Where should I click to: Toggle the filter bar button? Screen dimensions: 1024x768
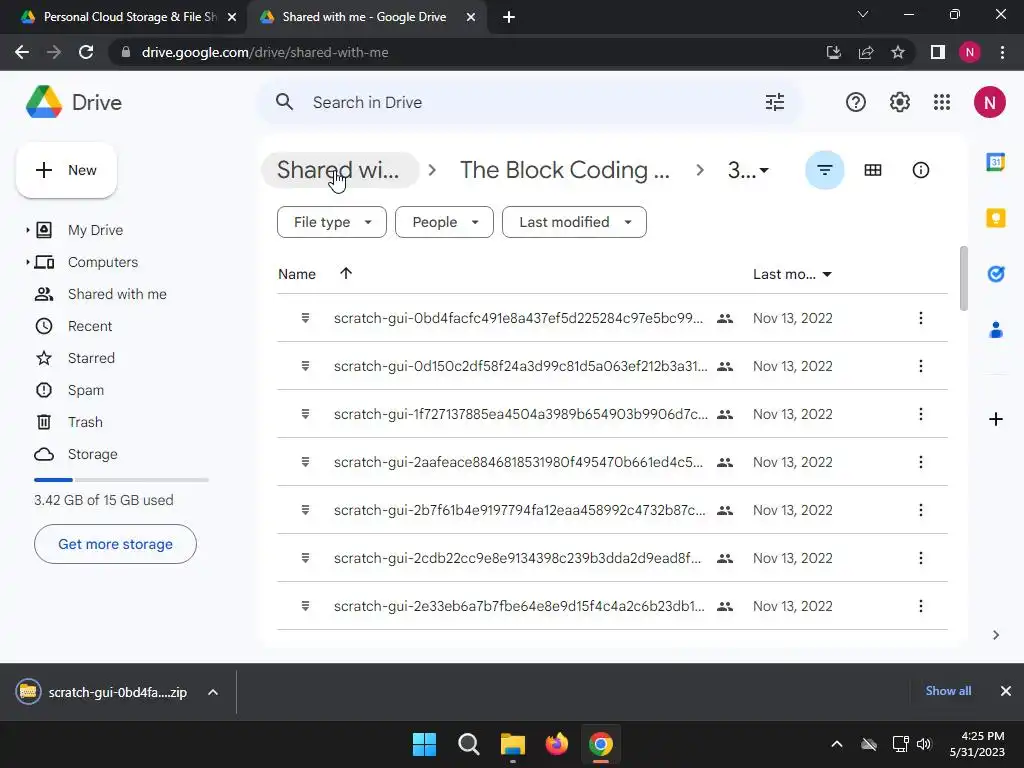(824, 170)
